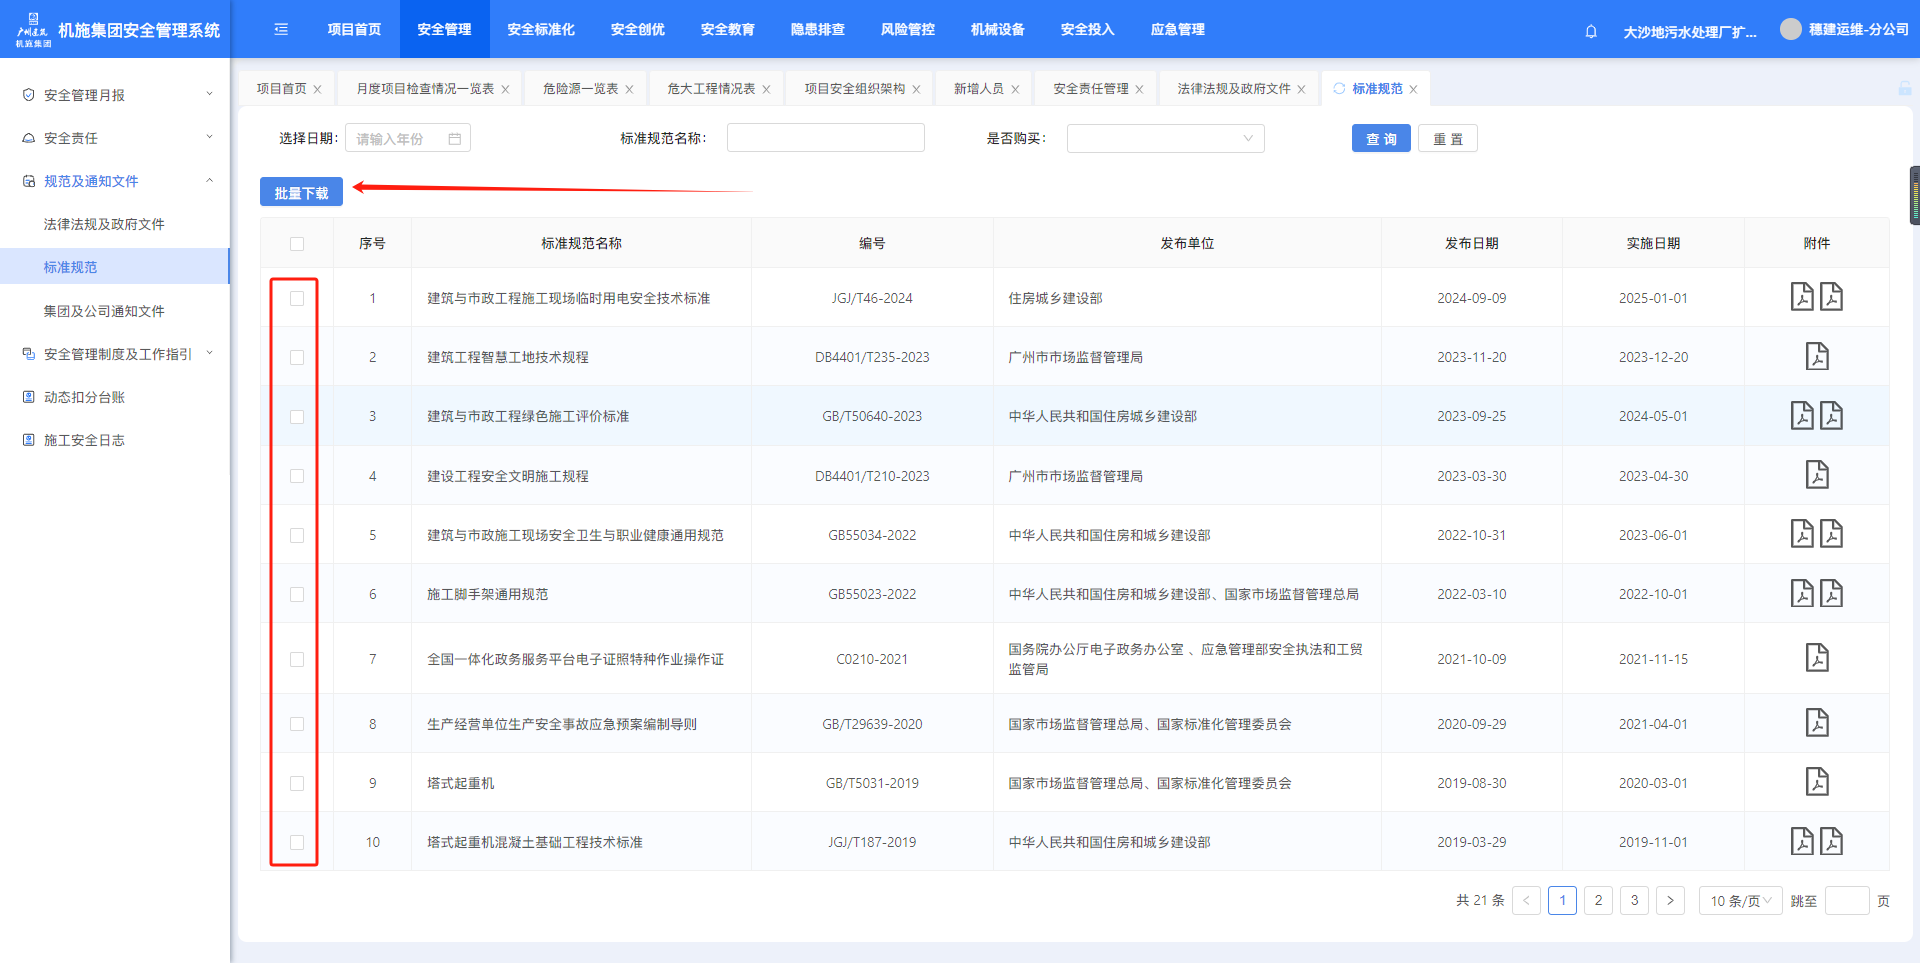Tick the checkbox for row 6

297,594
